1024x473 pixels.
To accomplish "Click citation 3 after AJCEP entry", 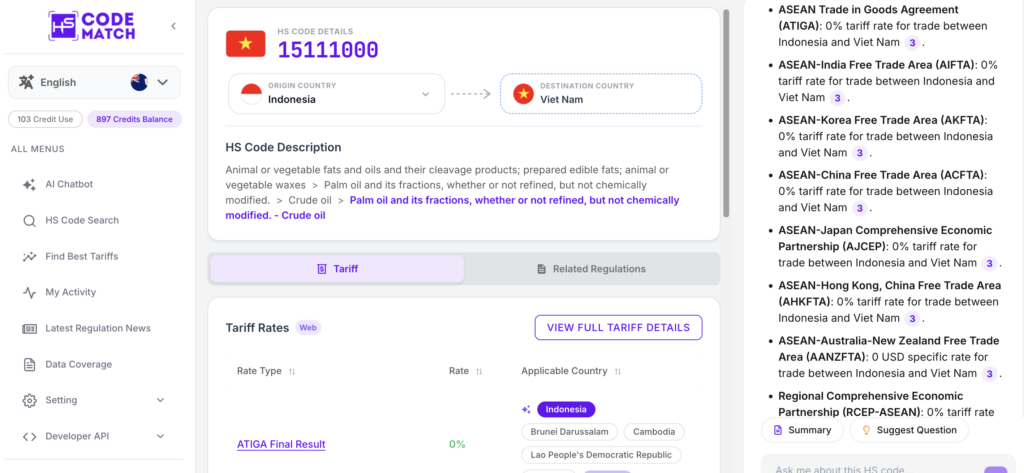I will pos(989,263).
